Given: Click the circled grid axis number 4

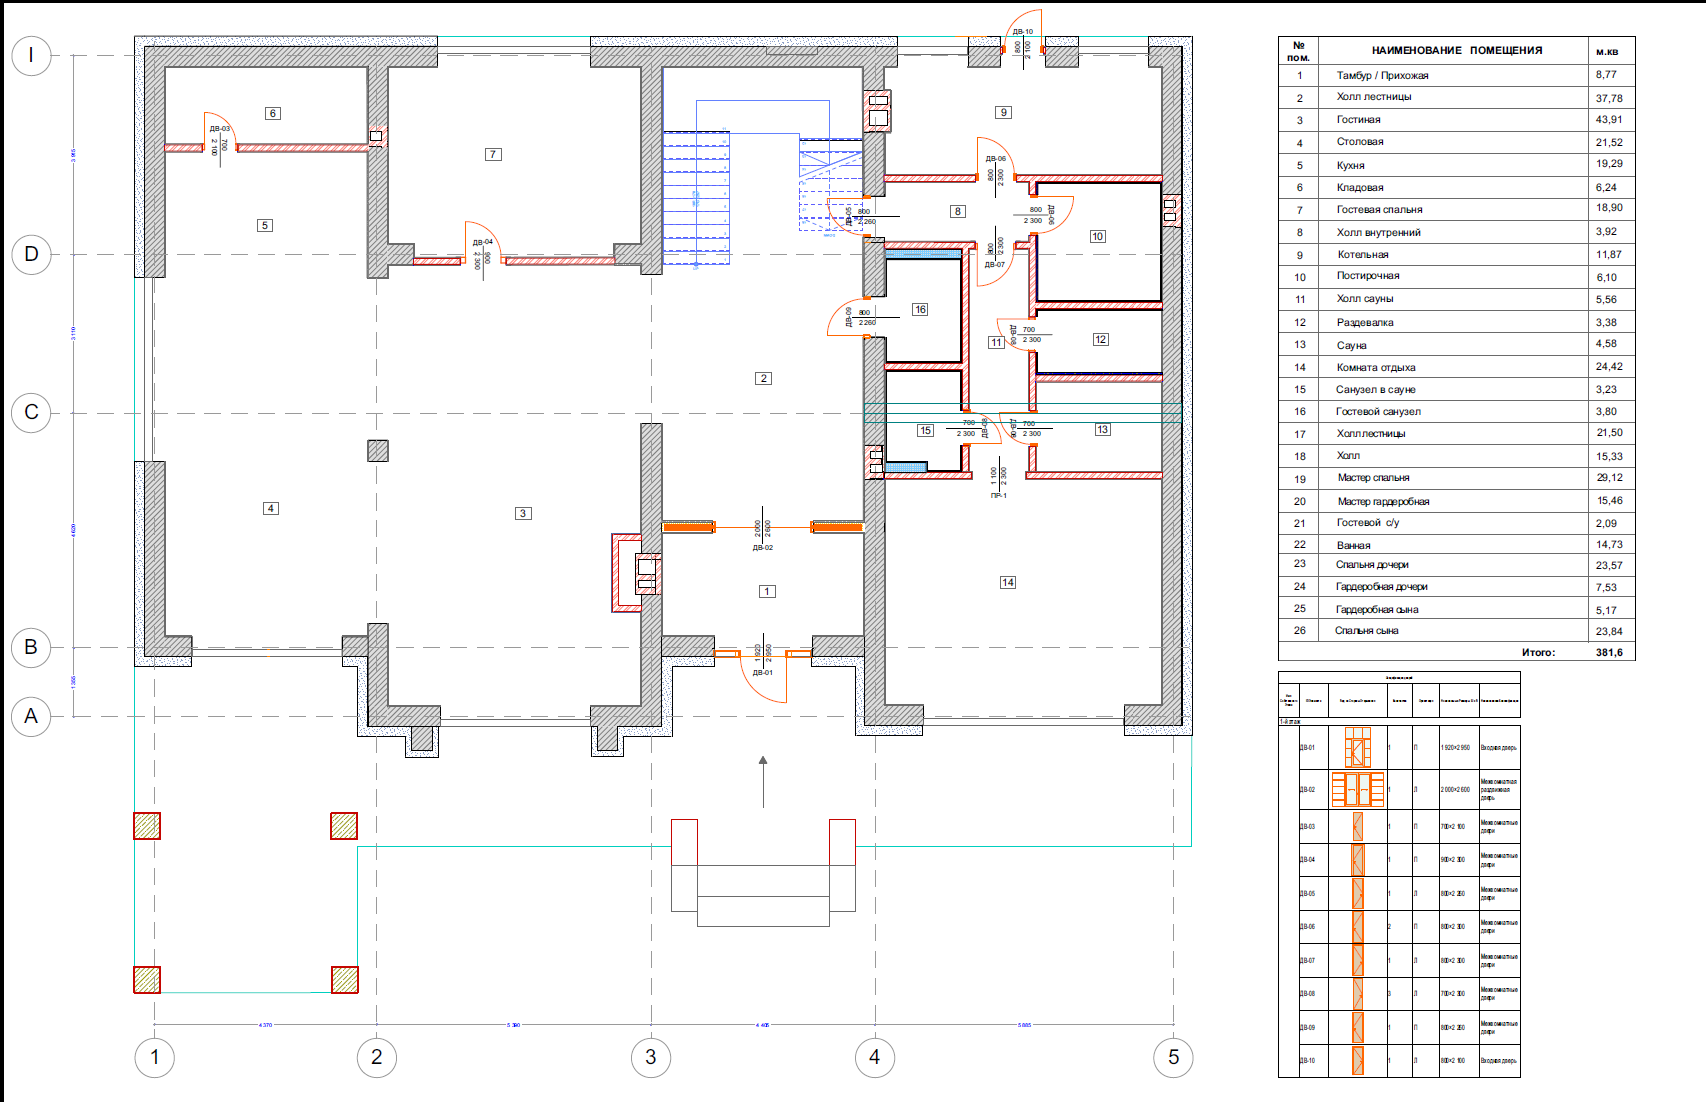Looking at the screenshot, I should pyautogui.click(x=875, y=1057).
